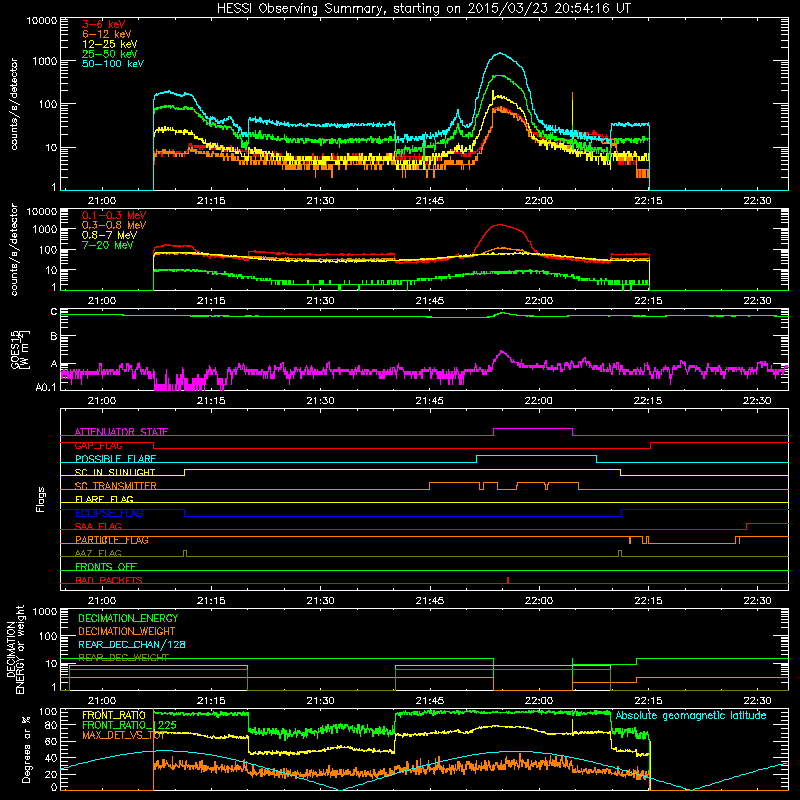Click the counts/s/detector label of the keV panel

14,104
